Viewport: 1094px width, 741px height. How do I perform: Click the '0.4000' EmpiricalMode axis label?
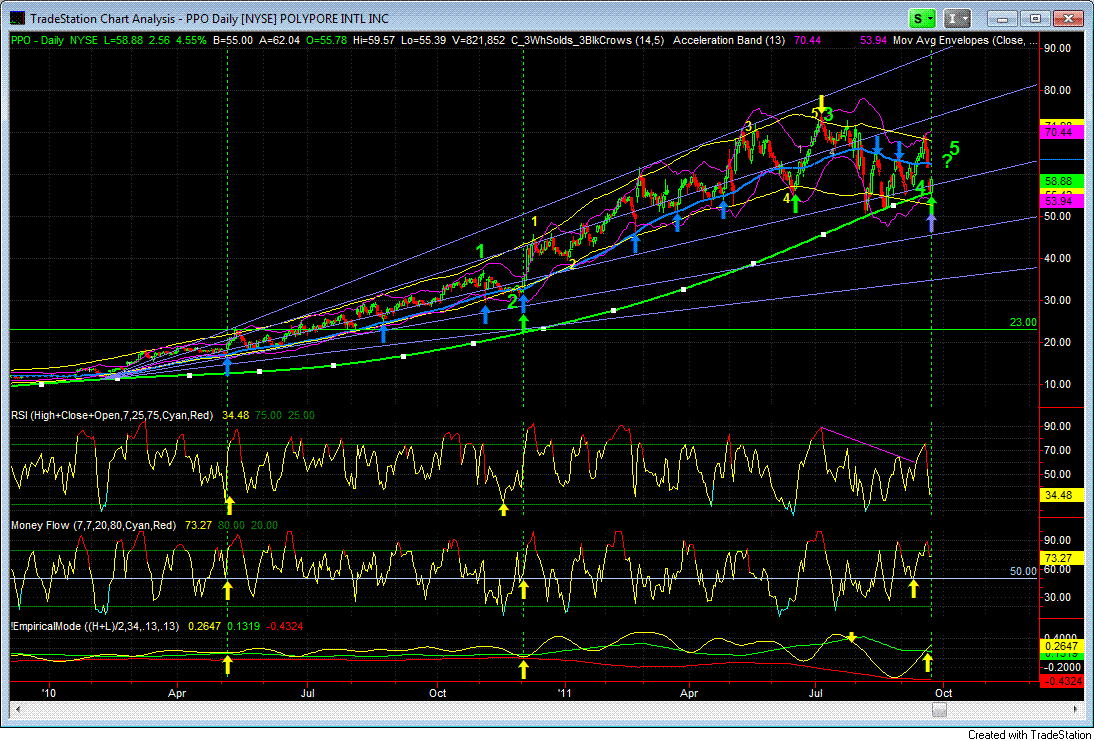(x=1059, y=637)
